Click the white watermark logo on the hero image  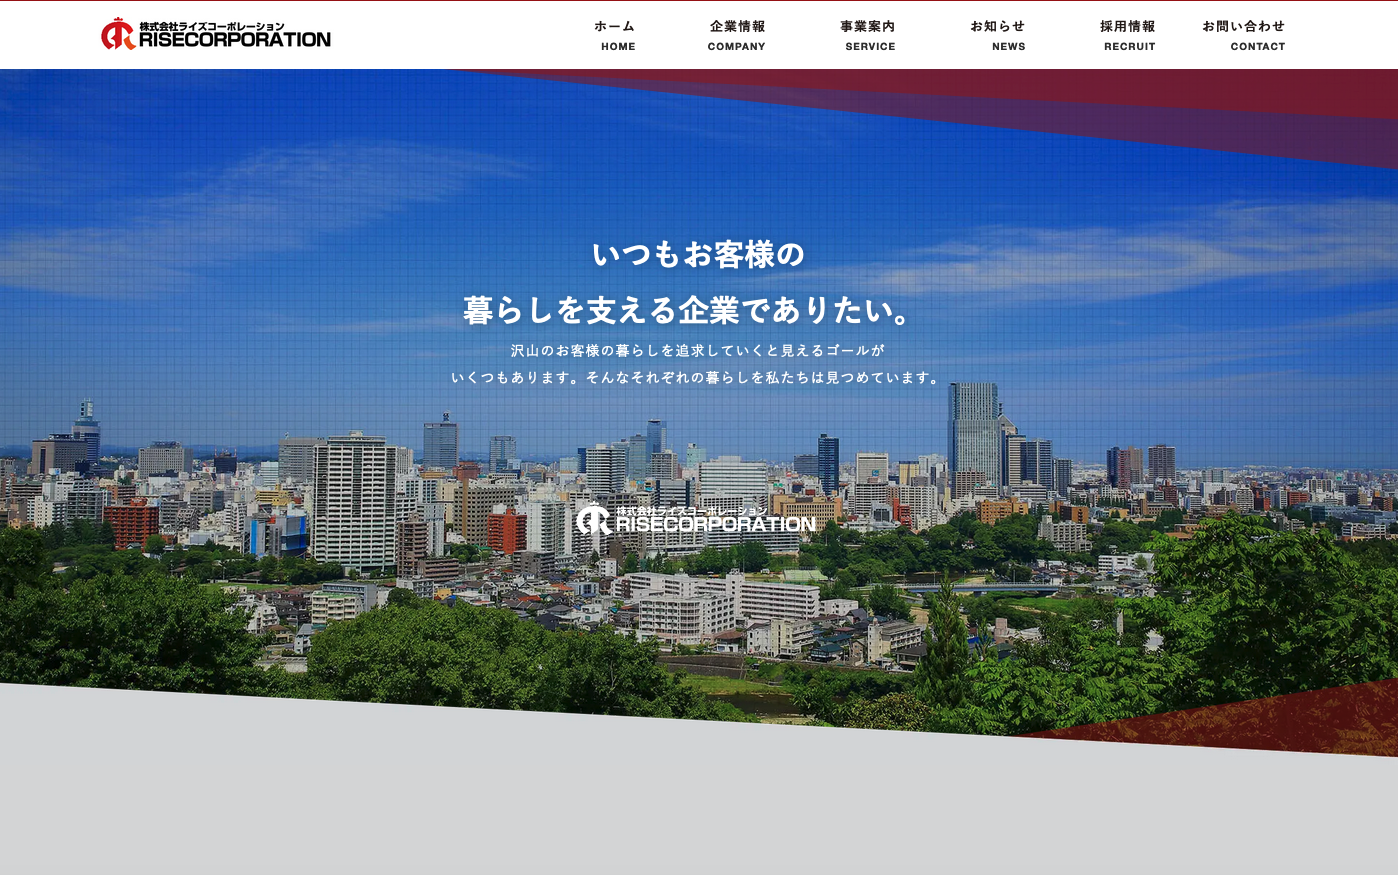click(x=695, y=518)
